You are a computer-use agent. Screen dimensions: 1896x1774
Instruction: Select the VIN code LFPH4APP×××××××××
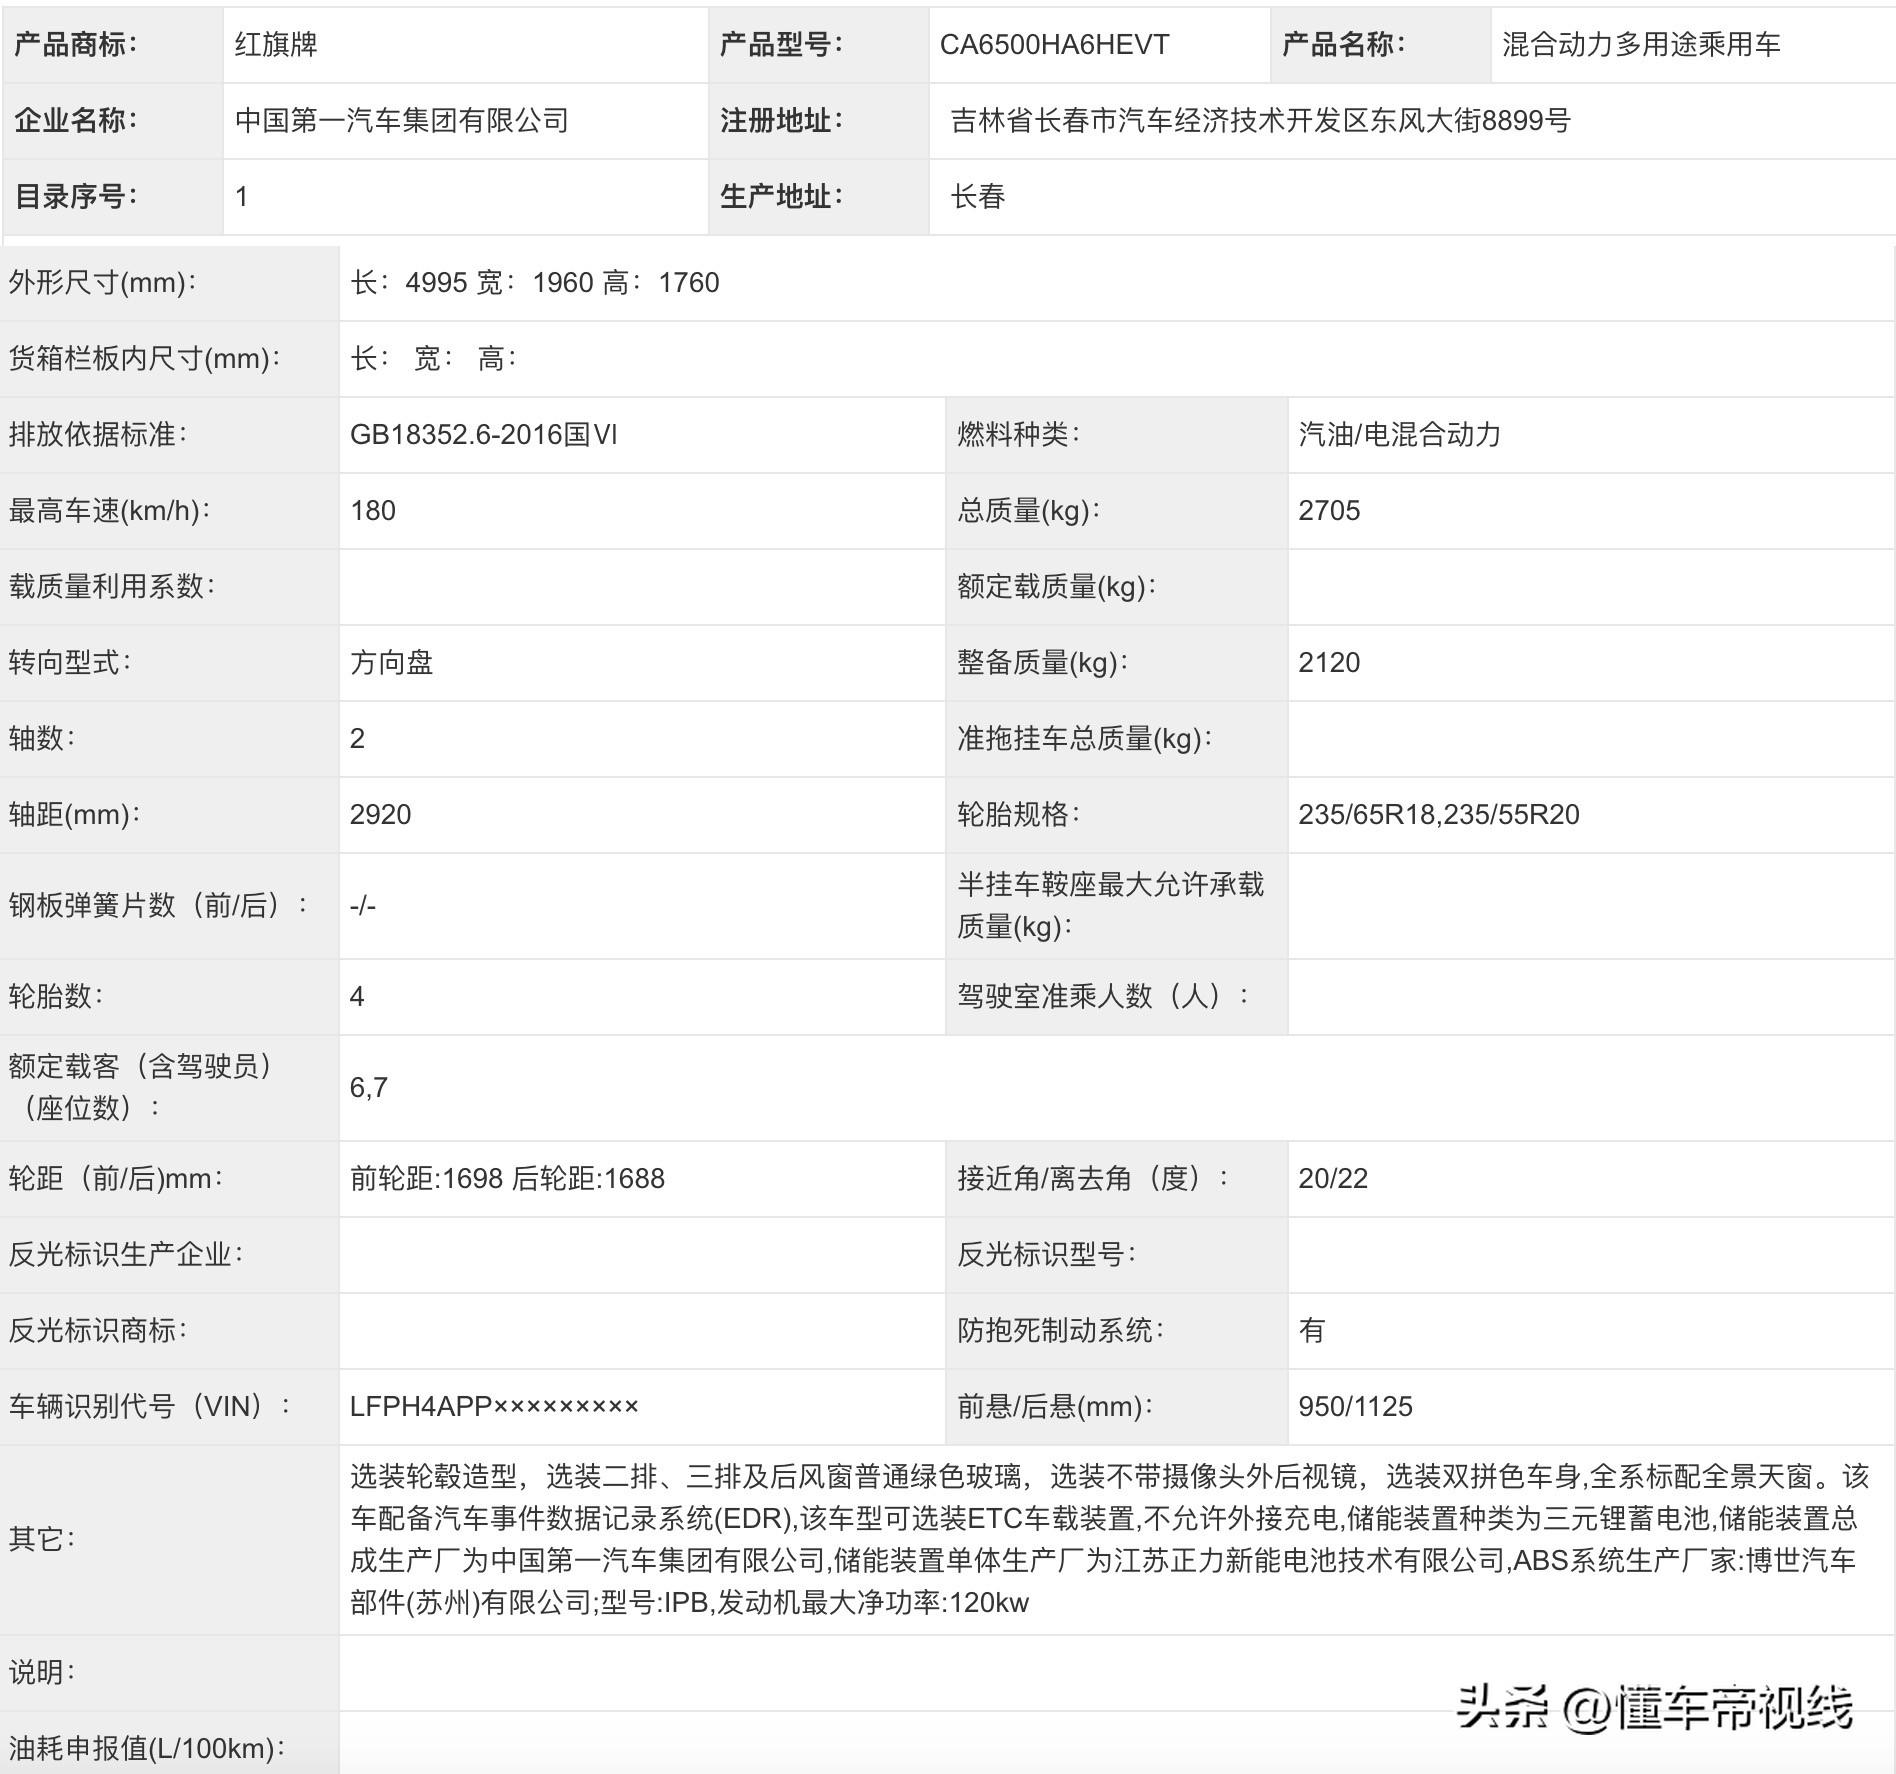494,1406
